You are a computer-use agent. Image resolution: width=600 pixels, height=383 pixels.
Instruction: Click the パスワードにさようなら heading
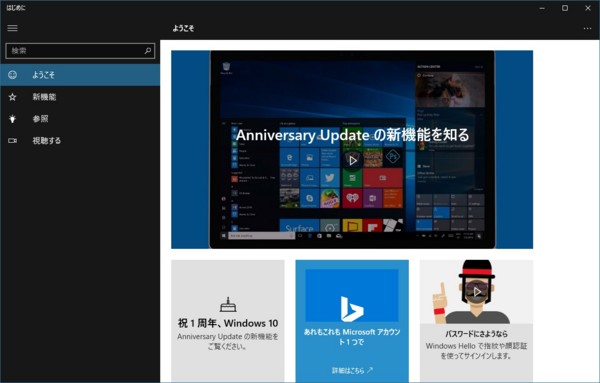(x=476, y=334)
